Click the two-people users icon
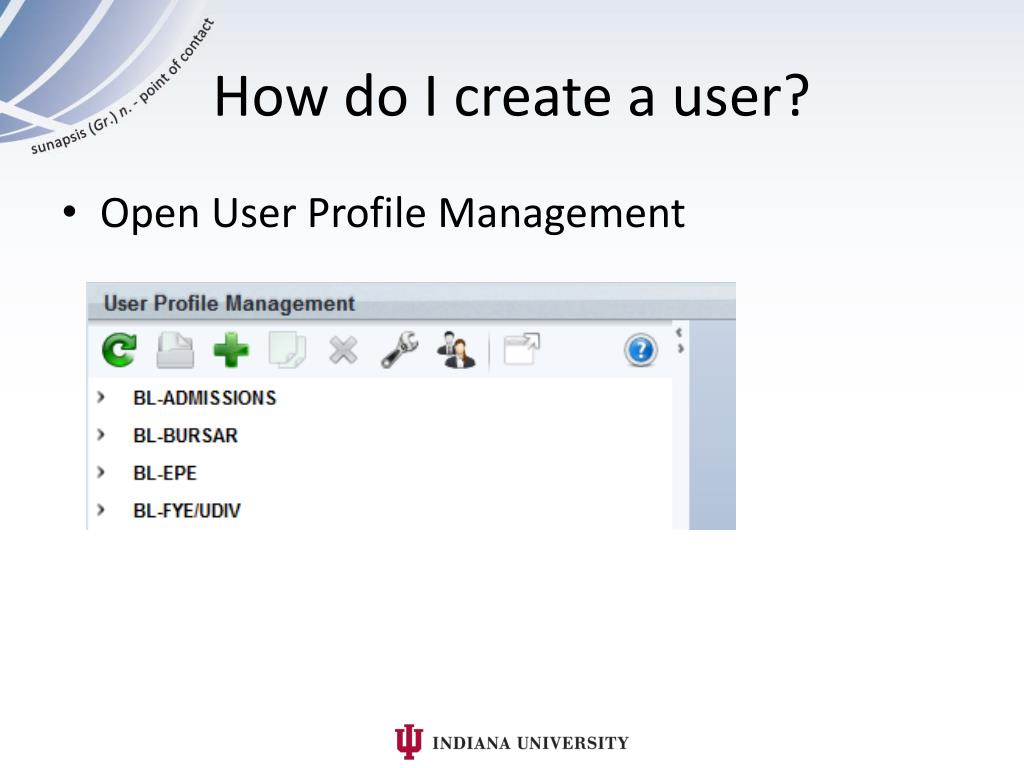 pos(456,350)
